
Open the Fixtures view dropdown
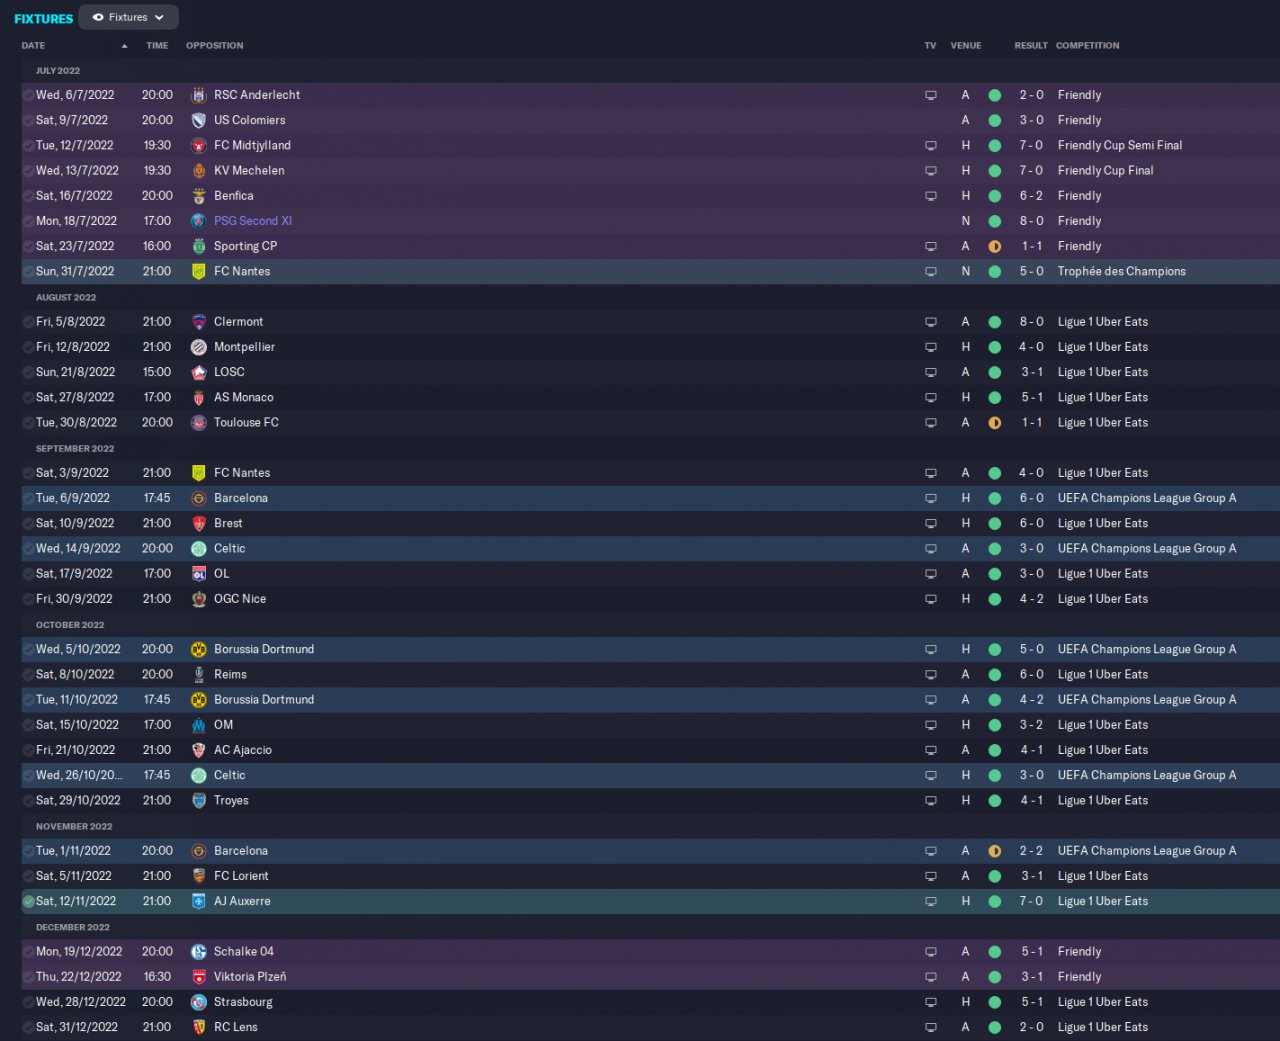click(x=128, y=17)
